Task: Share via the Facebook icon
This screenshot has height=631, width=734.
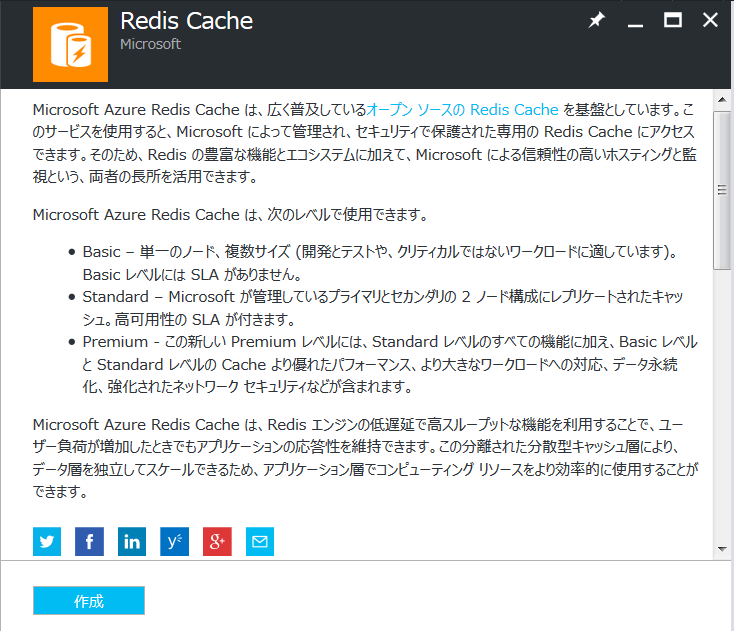Action: tap(89, 542)
